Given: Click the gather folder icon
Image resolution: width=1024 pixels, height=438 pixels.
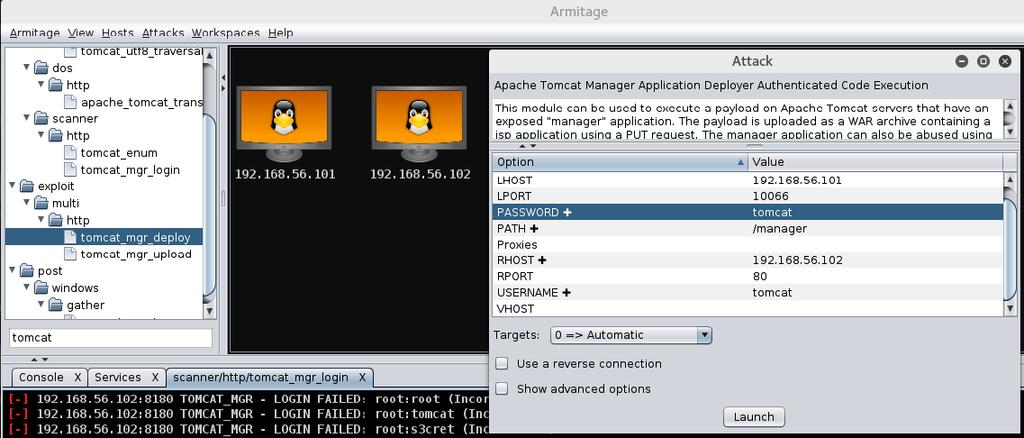Looking at the screenshot, I should tap(56, 305).
